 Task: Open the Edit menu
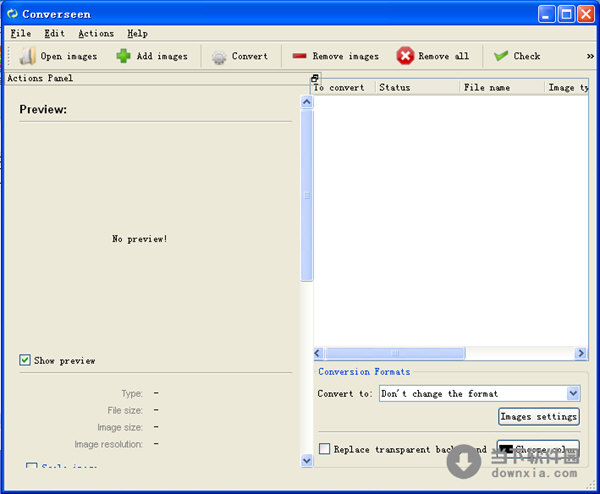[x=54, y=34]
